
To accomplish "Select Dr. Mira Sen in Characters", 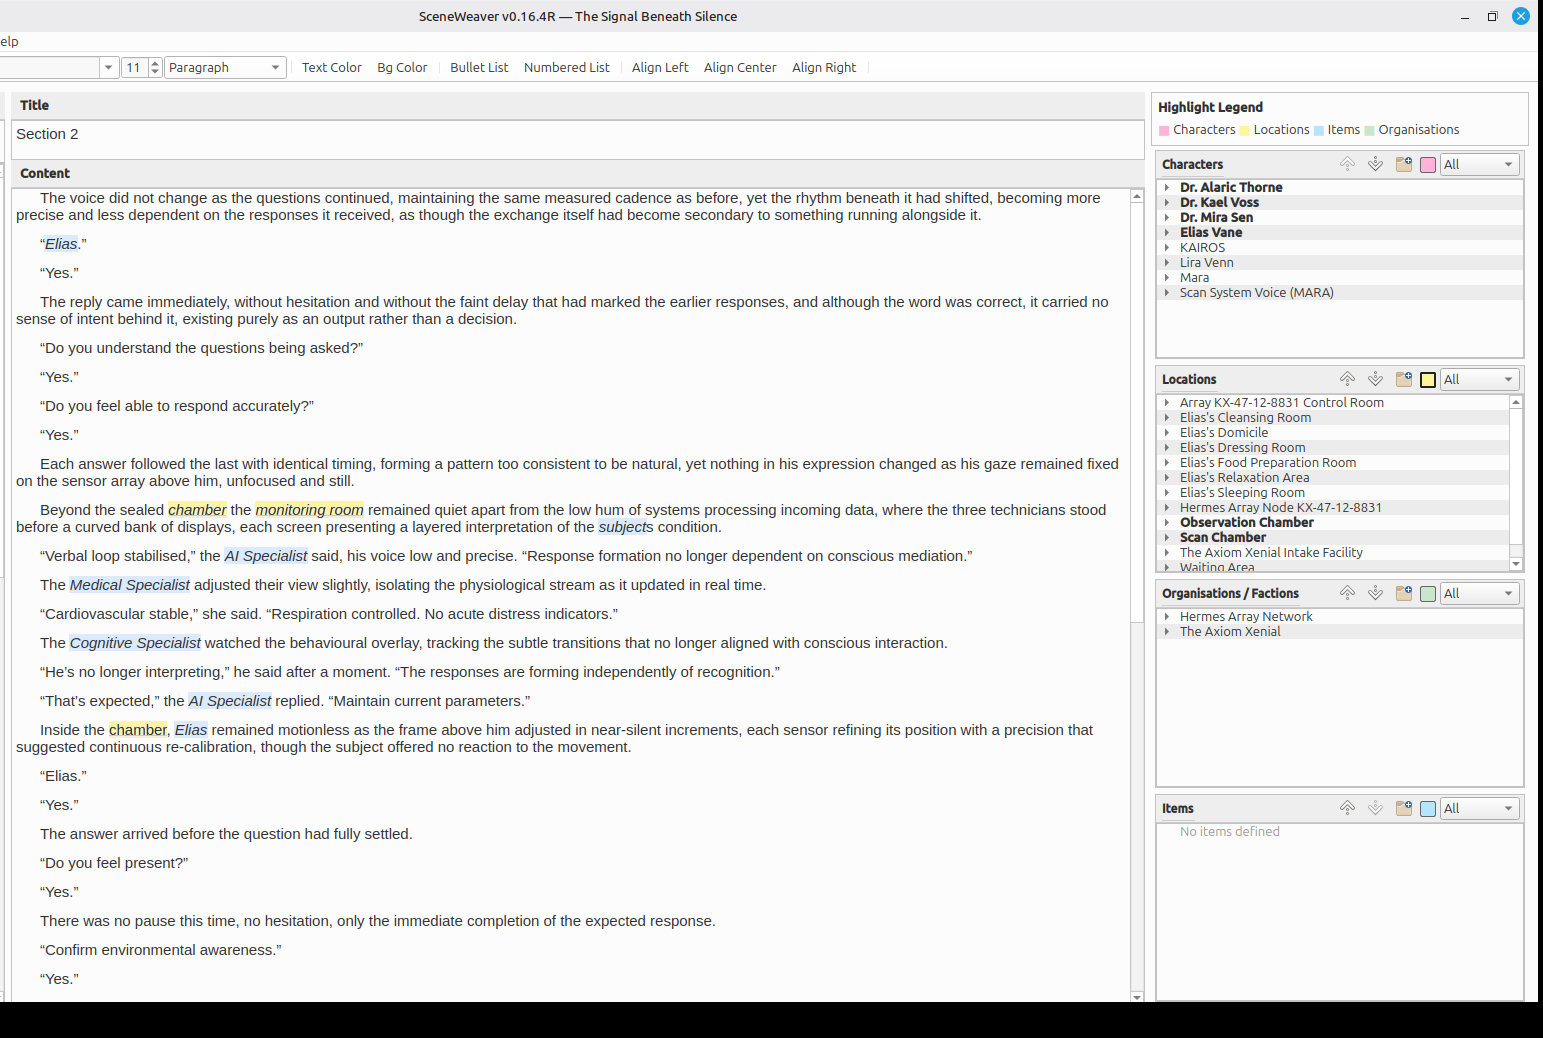I will [x=1340, y=217].
